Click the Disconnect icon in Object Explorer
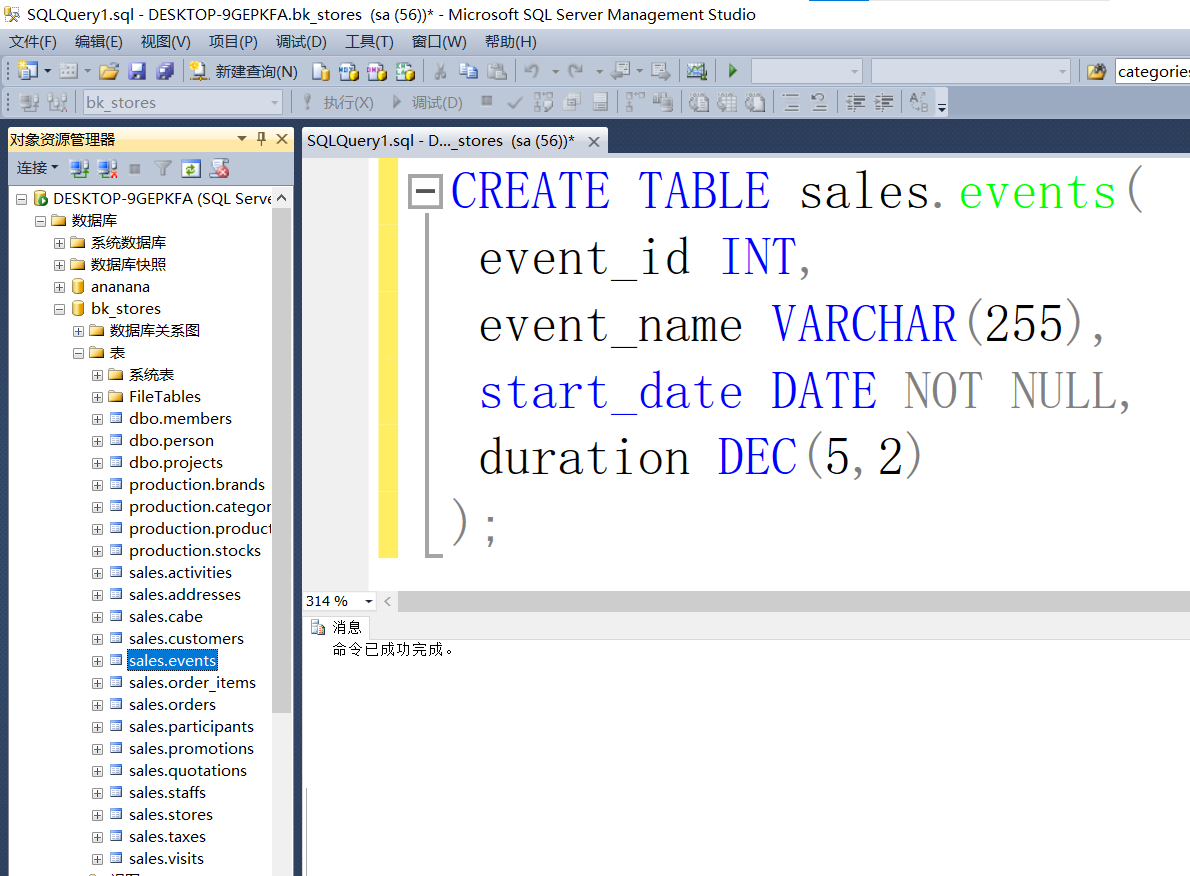1190x876 pixels. [x=107, y=169]
